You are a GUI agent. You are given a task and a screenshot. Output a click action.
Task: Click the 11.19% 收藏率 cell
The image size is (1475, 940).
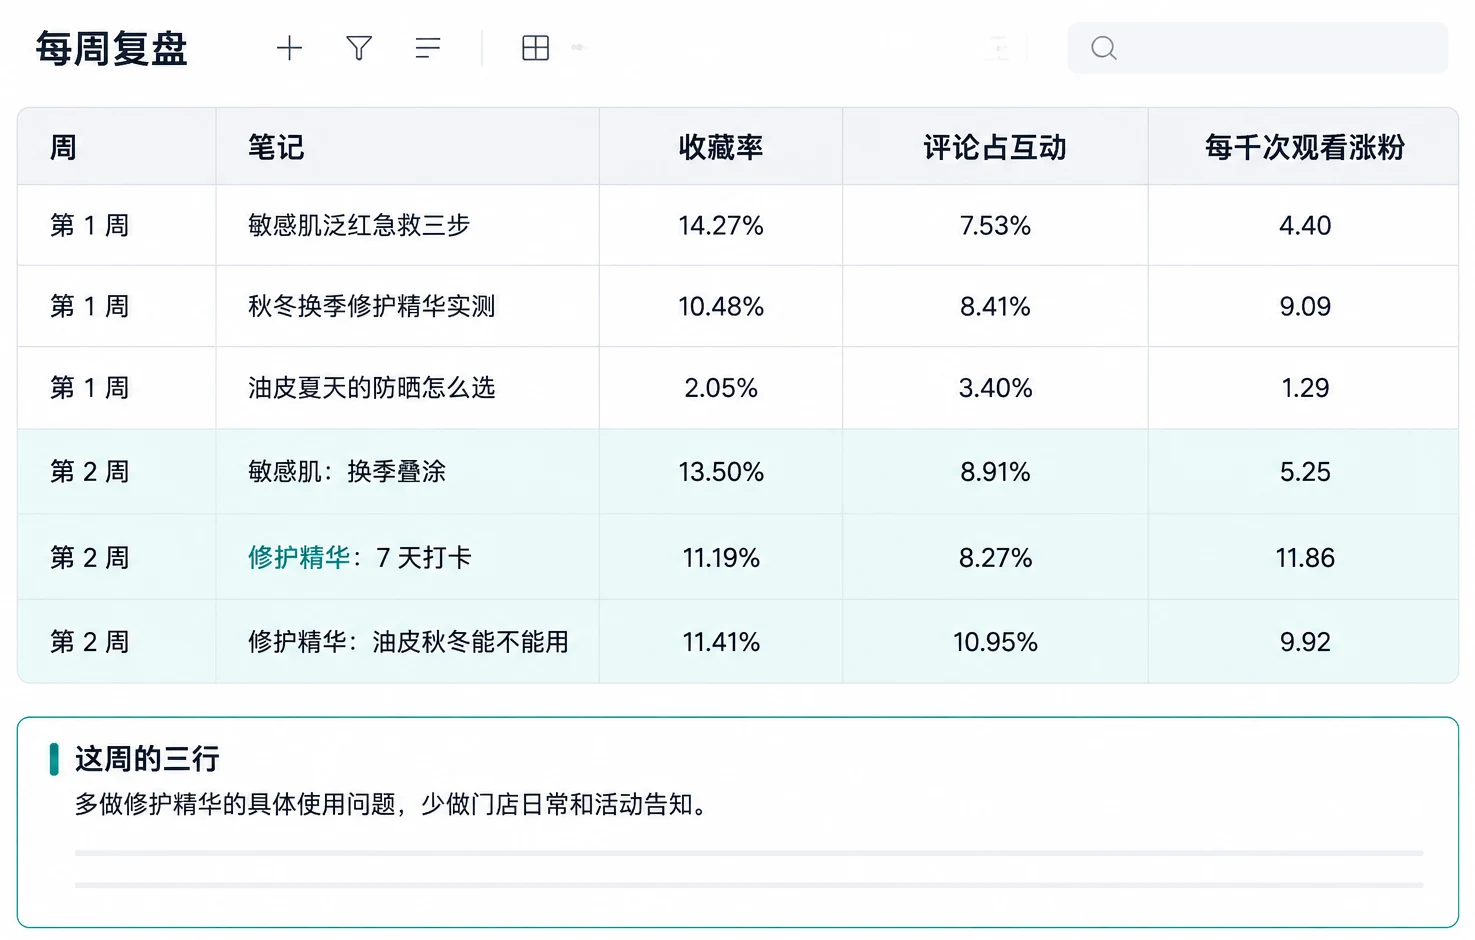coord(721,557)
